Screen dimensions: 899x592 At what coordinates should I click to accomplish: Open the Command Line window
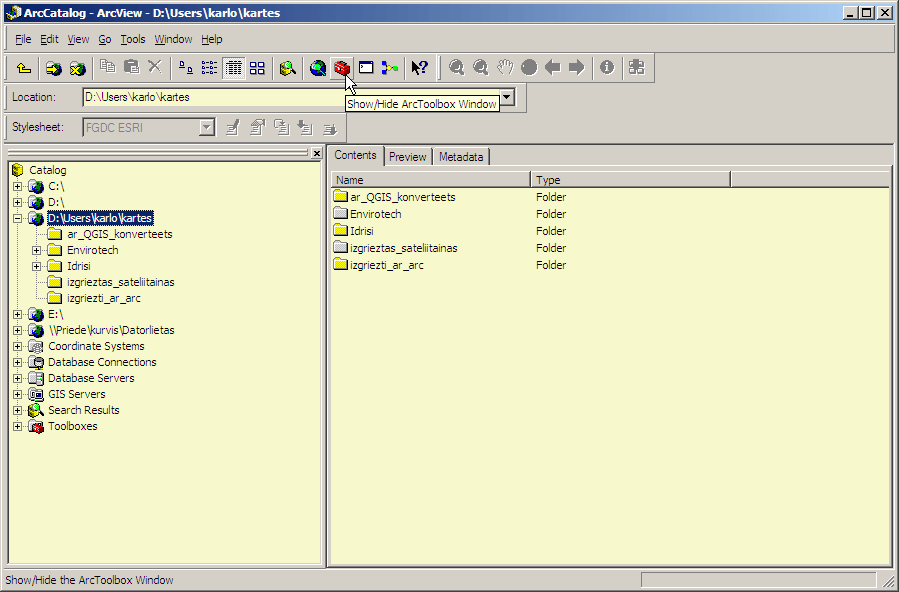point(366,68)
